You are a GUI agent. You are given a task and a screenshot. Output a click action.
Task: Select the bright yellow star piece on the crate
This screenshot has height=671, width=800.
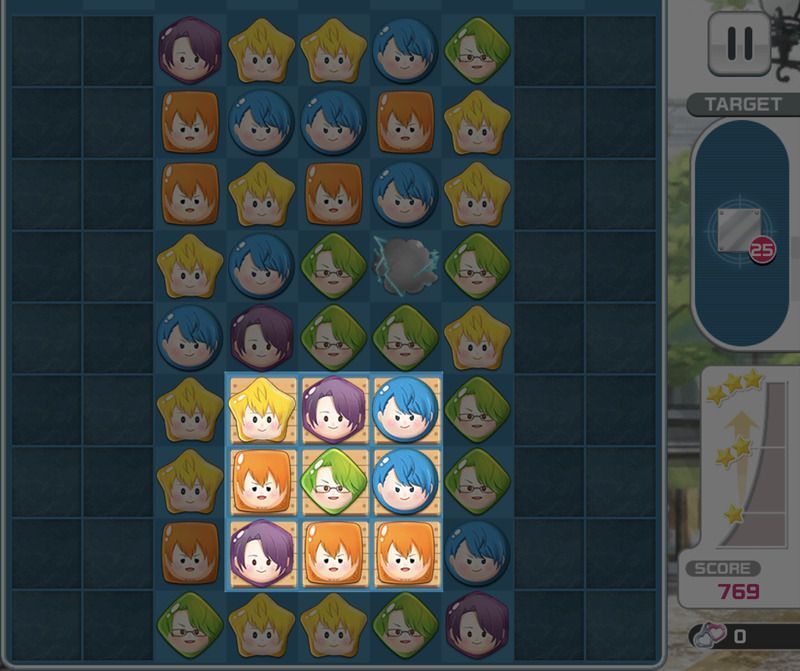[261, 410]
